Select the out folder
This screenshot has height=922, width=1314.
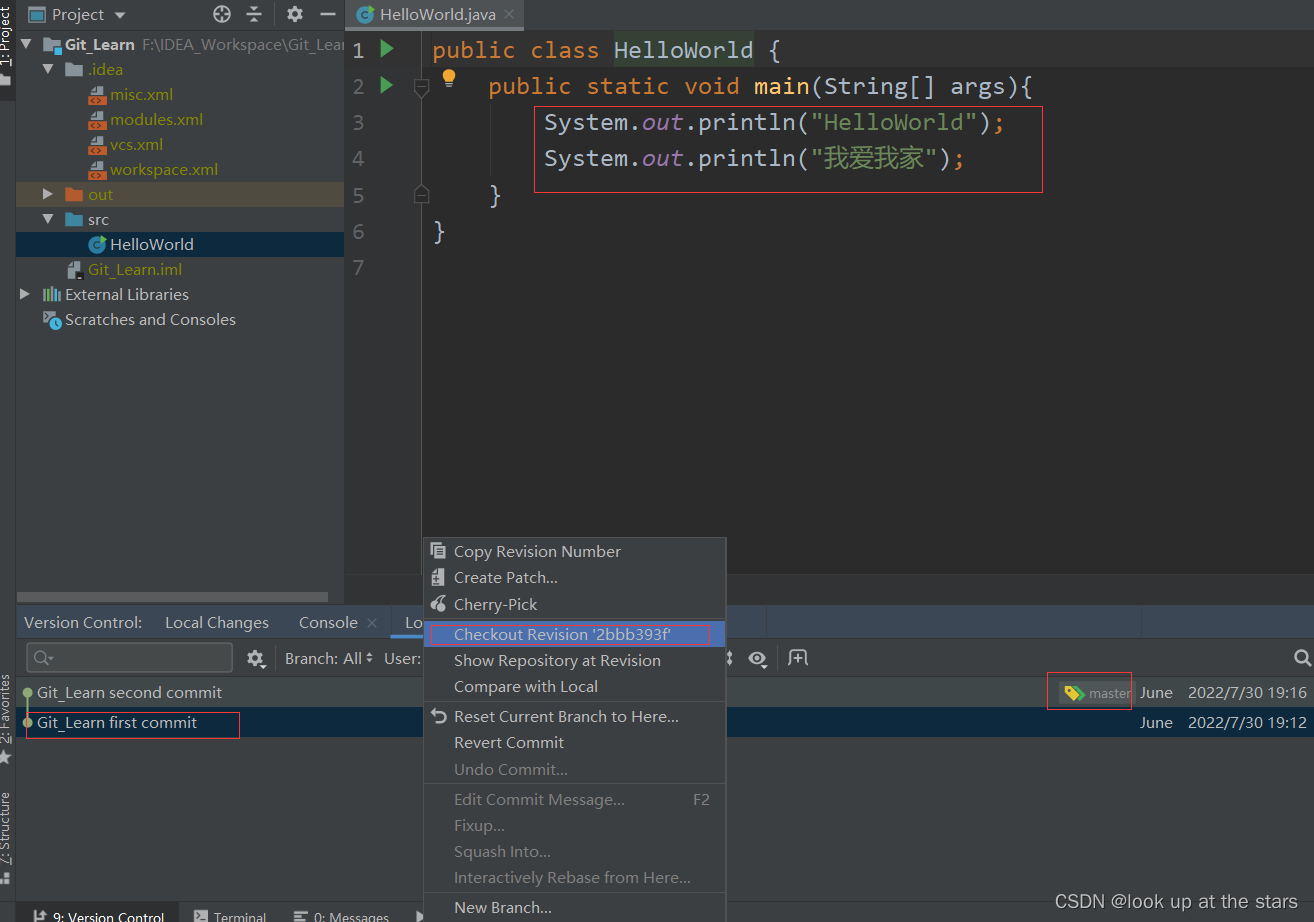100,195
